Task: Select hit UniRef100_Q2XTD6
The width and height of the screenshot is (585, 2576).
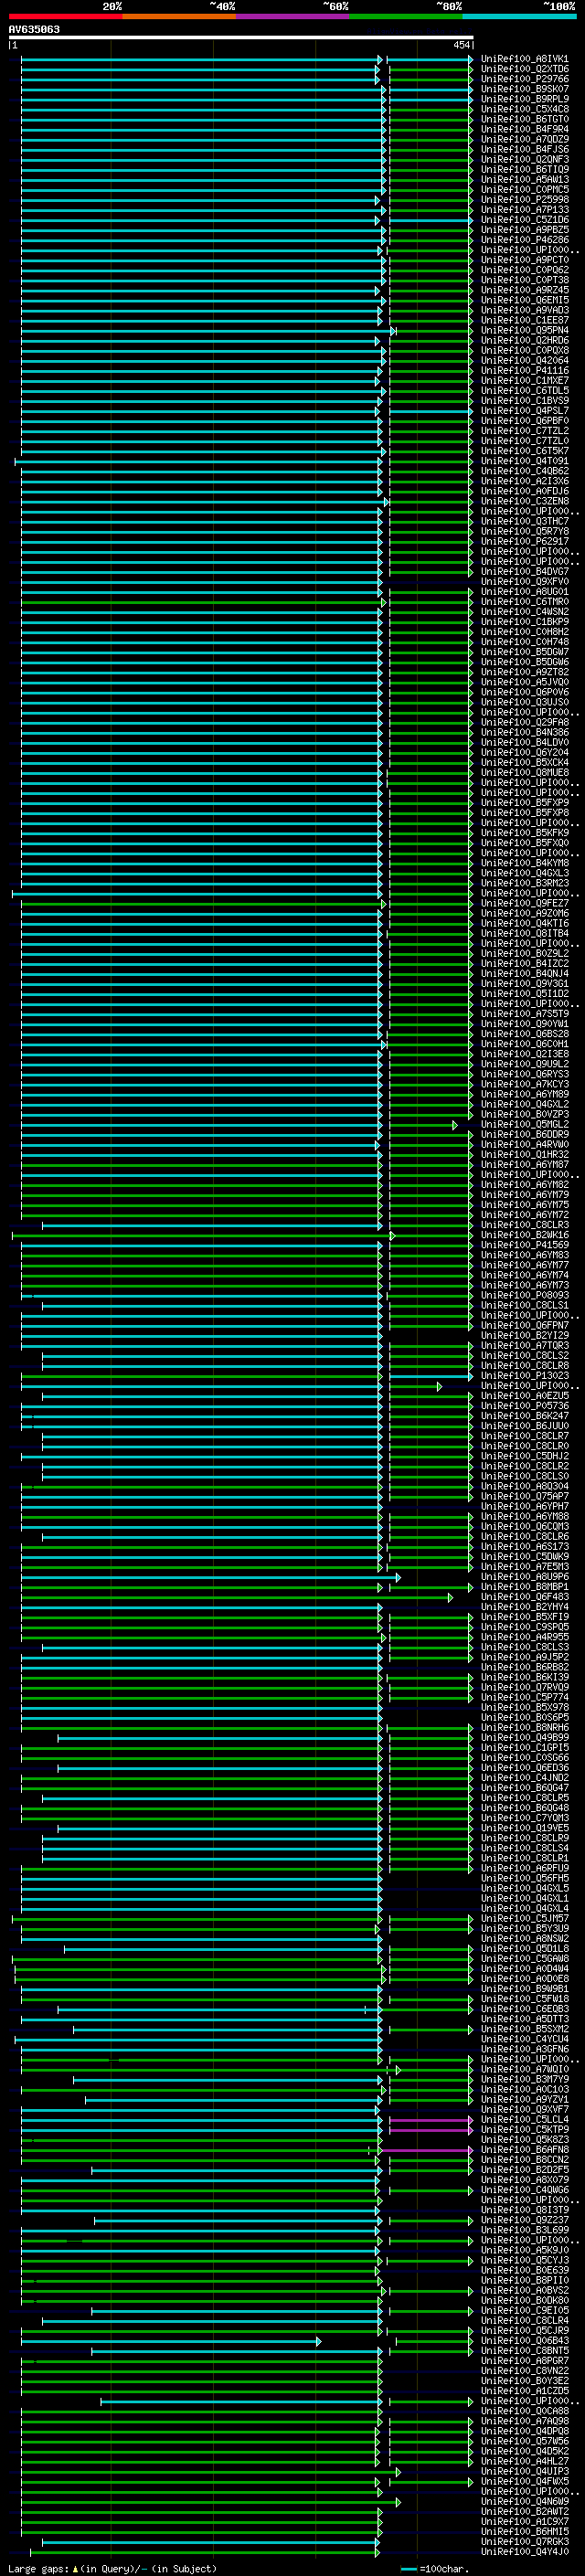Action: pyautogui.click(x=524, y=69)
